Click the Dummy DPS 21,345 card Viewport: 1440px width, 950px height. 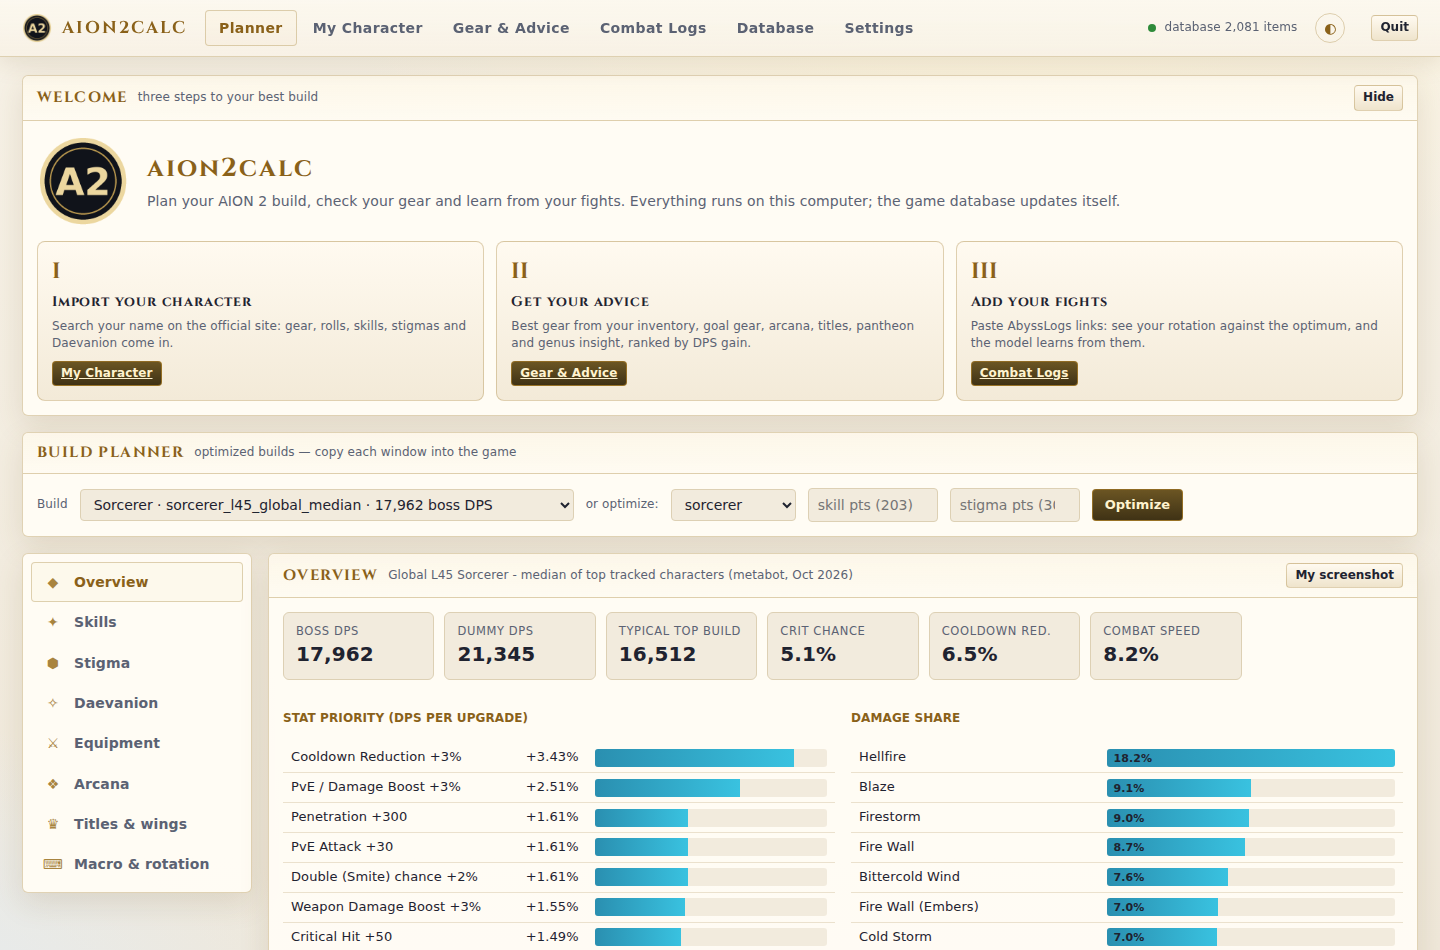(520, 646)
